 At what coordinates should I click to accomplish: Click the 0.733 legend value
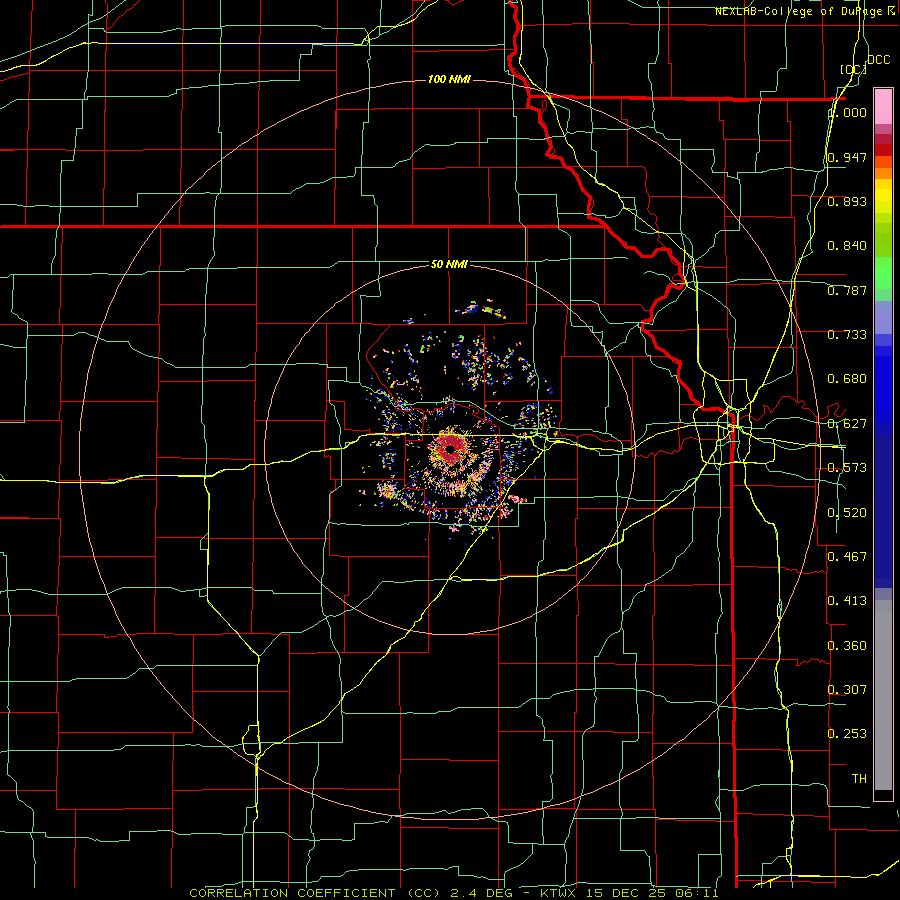click(847, 335)
